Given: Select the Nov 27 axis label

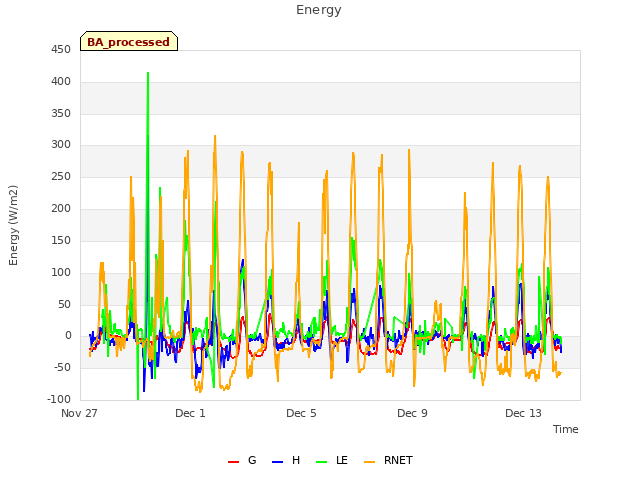Looking at the screenshot, I should pyautogui.click(x=79, y=413).
